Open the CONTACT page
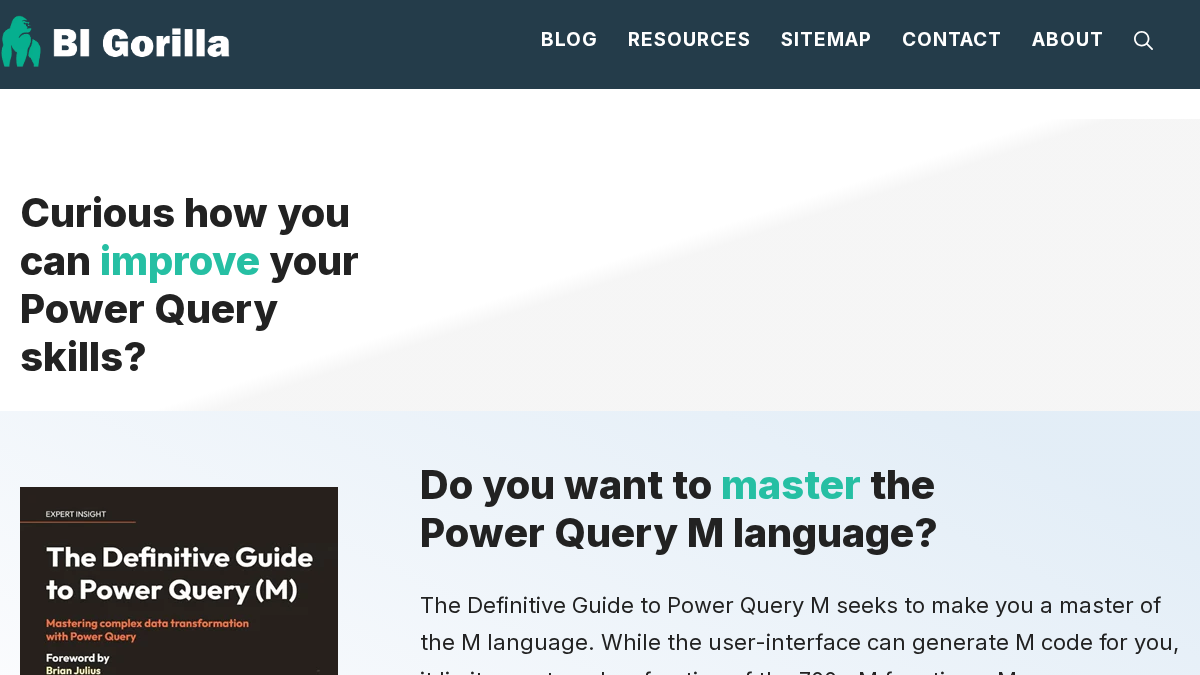The height and width of the screenshot is (675, 1200). 951,39
